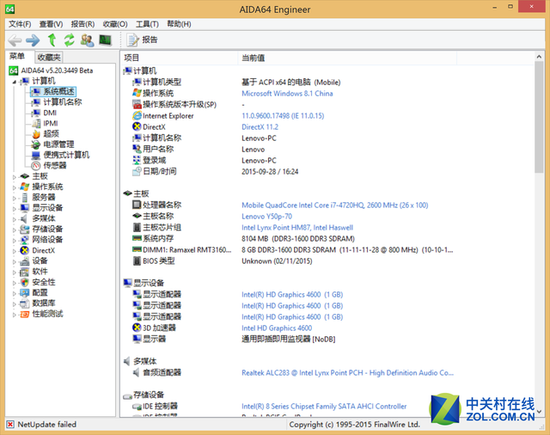Click the AIDA64 v5.20.3449 Beta root node
The height and width of the screenshot is (435, 550).
(57, 71)
